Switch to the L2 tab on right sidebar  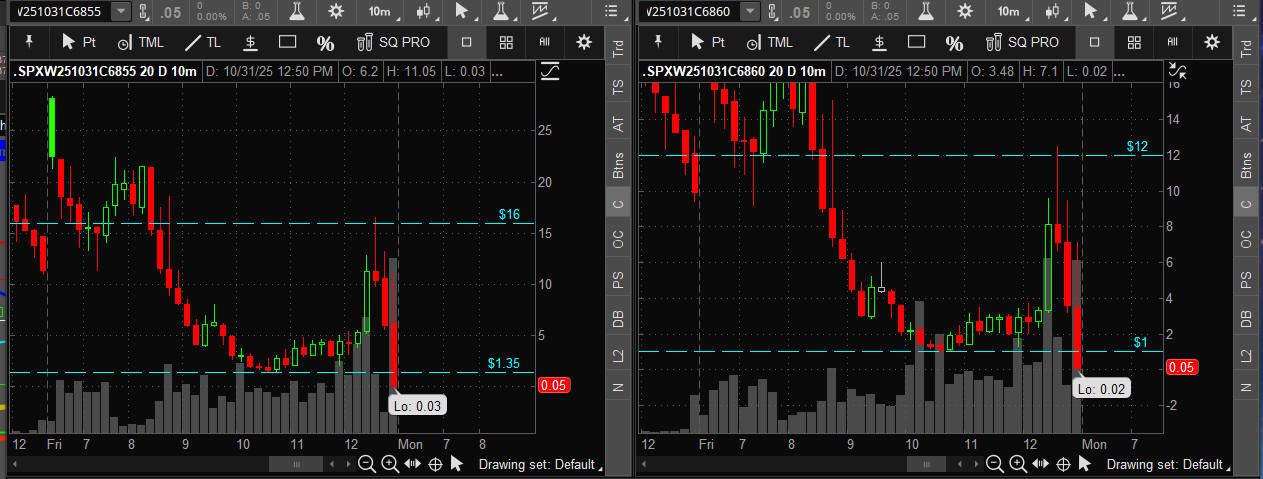[1245, 355]
